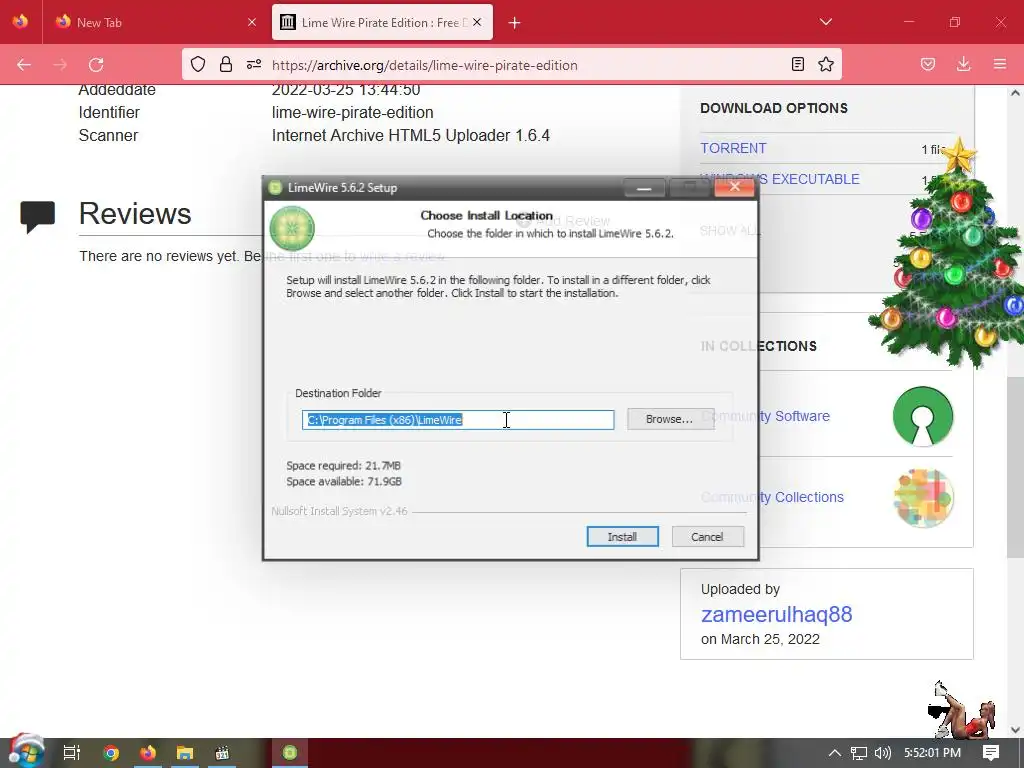Click the page scrollbar up arrow
This screenshot has height=768, width=1024.
click(1015, 93)
